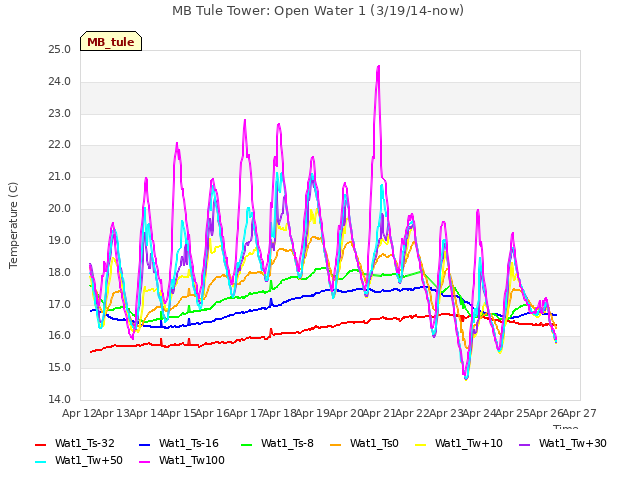Select the purple Wat1_Tw+30 legend swatch
Viewport: 640px width, 480px height.
tap(524, 444)
